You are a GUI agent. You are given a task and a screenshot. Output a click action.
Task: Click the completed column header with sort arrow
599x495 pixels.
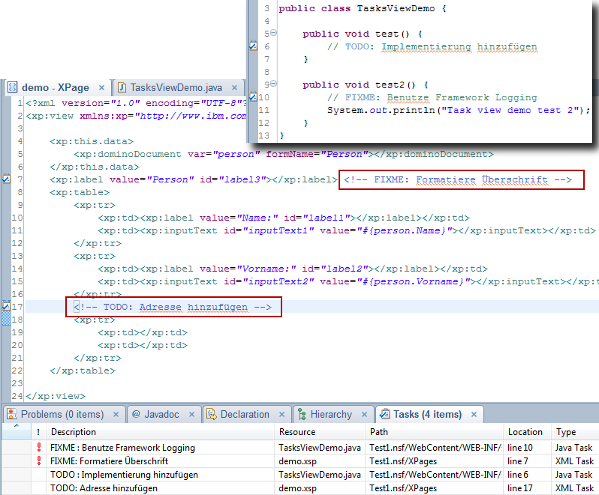[x=16, y=432]
